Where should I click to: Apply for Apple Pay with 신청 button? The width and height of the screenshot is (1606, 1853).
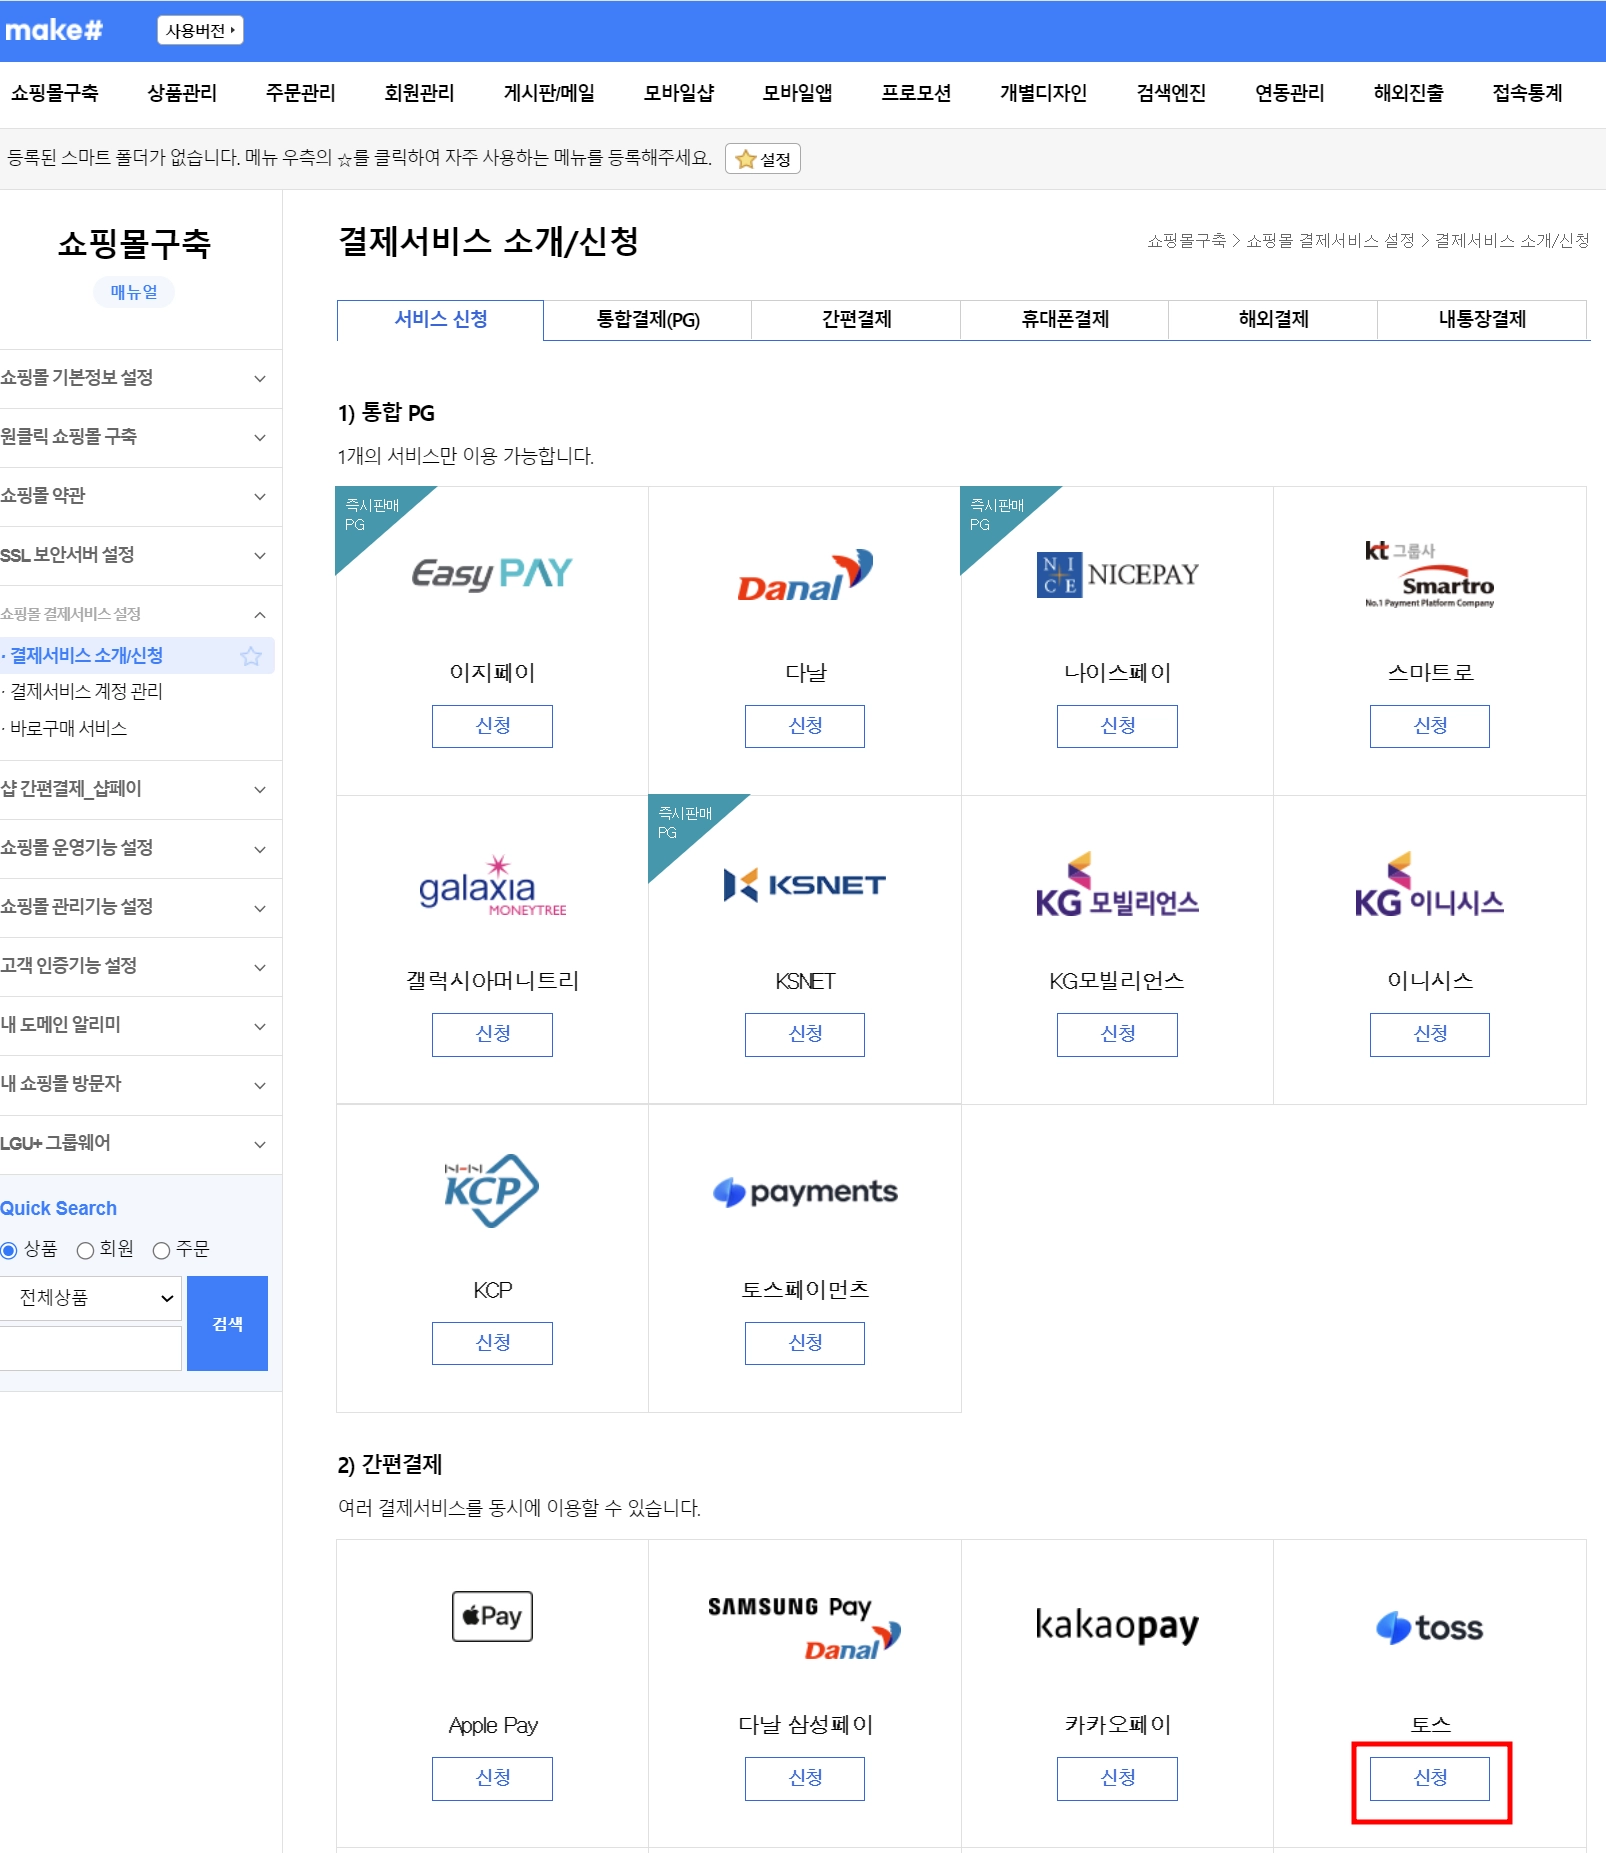pos(492,1779)
